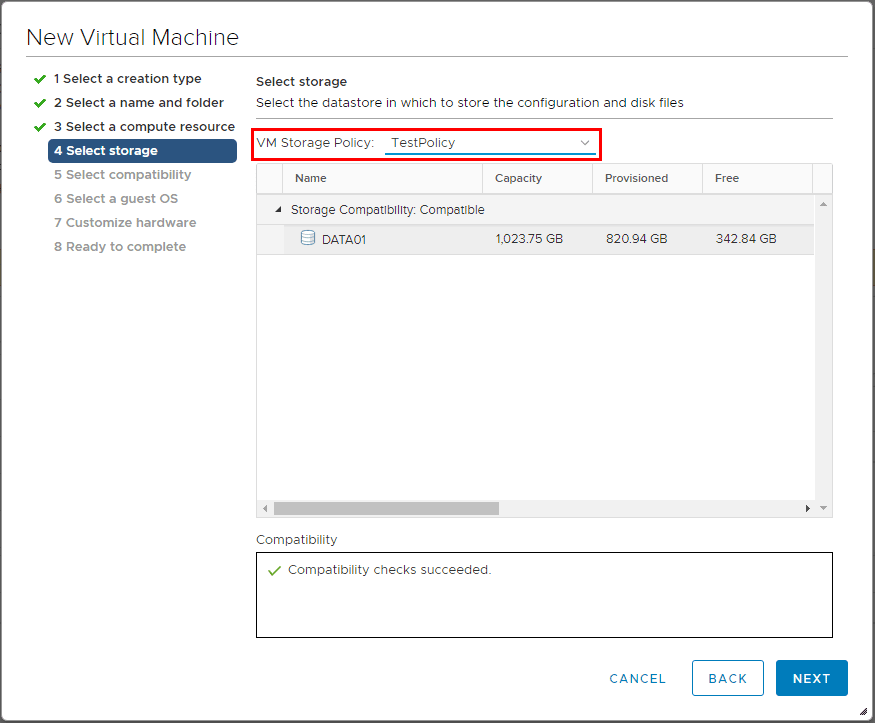Viewport: 875px width, 723px height.
Task: Click the BACK button
Action: (728, 678)
